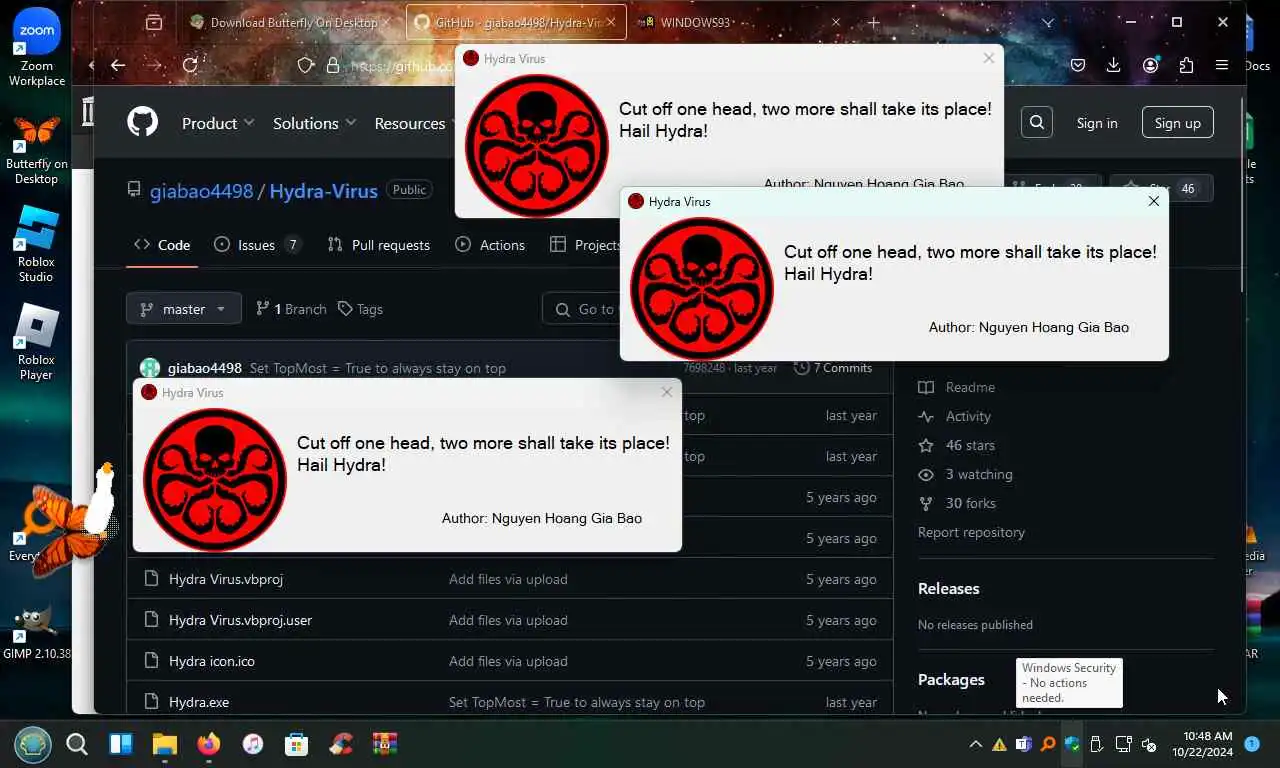View the repository Tags link

point(361,309)
